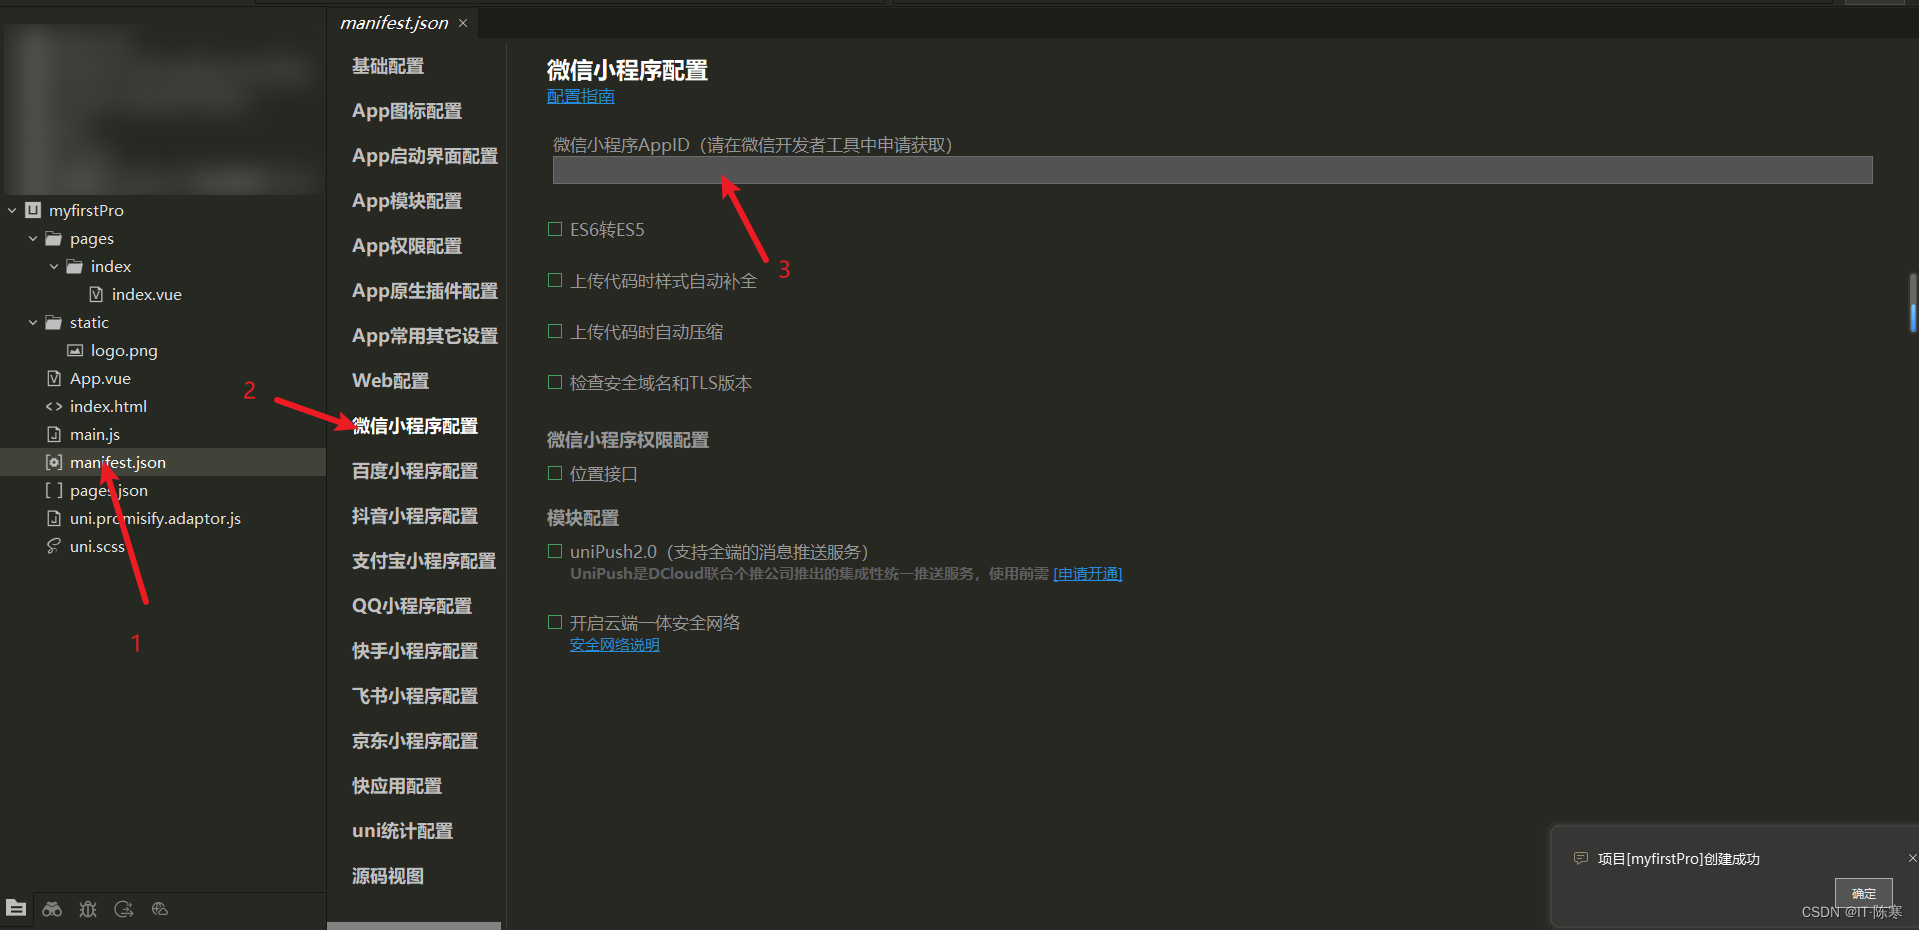Collapse the static folder chevron
This screenshot has width=1919, height=930.
[33, 322]
